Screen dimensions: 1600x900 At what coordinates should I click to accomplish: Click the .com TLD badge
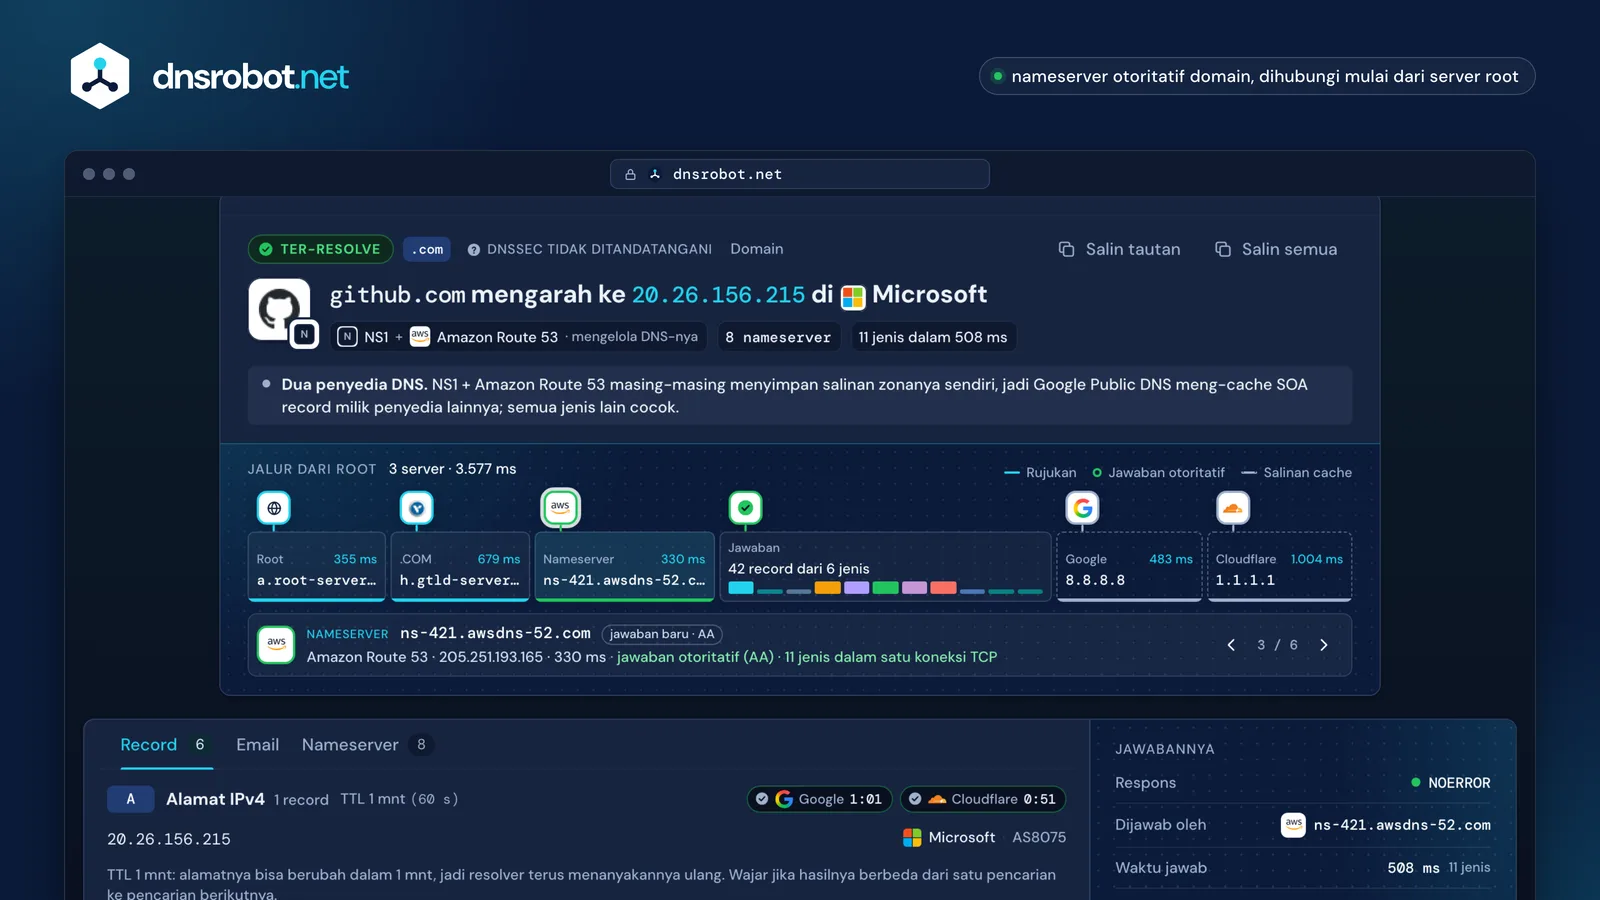click(427, 249)
